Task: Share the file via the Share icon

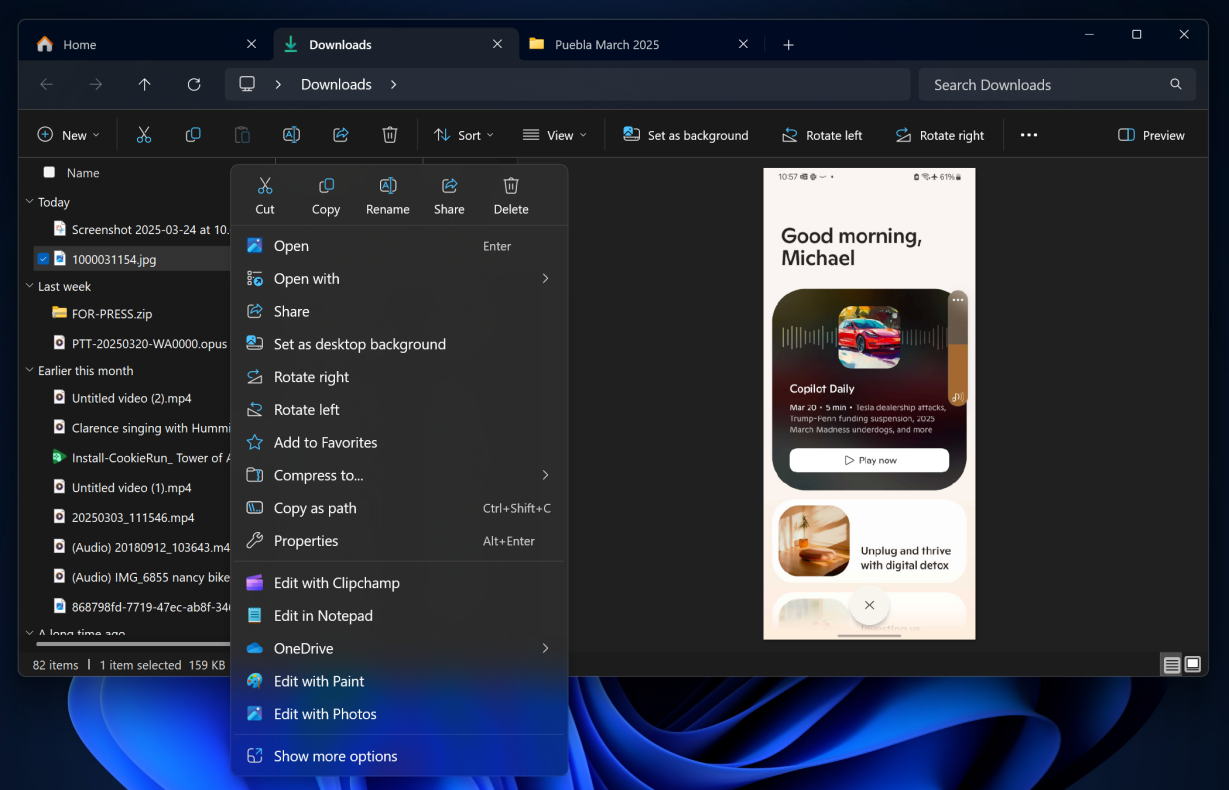Action: coord(449,195)
